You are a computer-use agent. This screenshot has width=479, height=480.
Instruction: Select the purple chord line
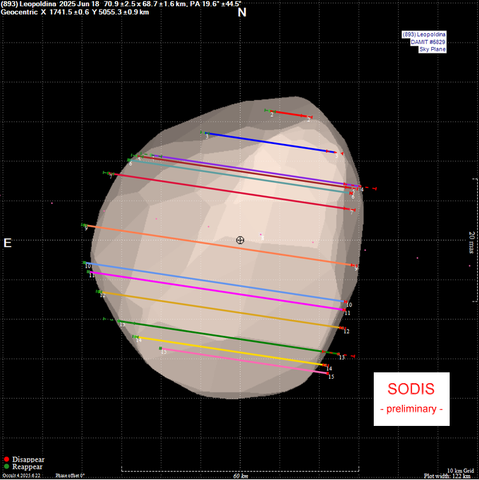pyautogui.click(x=256, y=170)
